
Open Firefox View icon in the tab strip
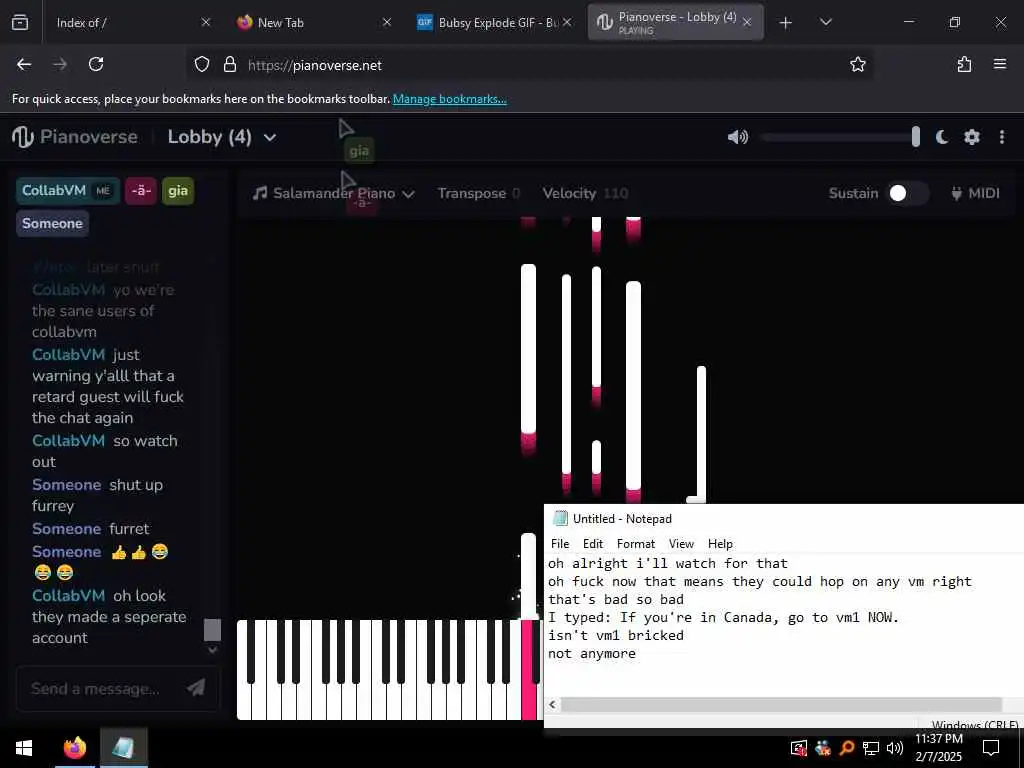(x=20, y=23)
